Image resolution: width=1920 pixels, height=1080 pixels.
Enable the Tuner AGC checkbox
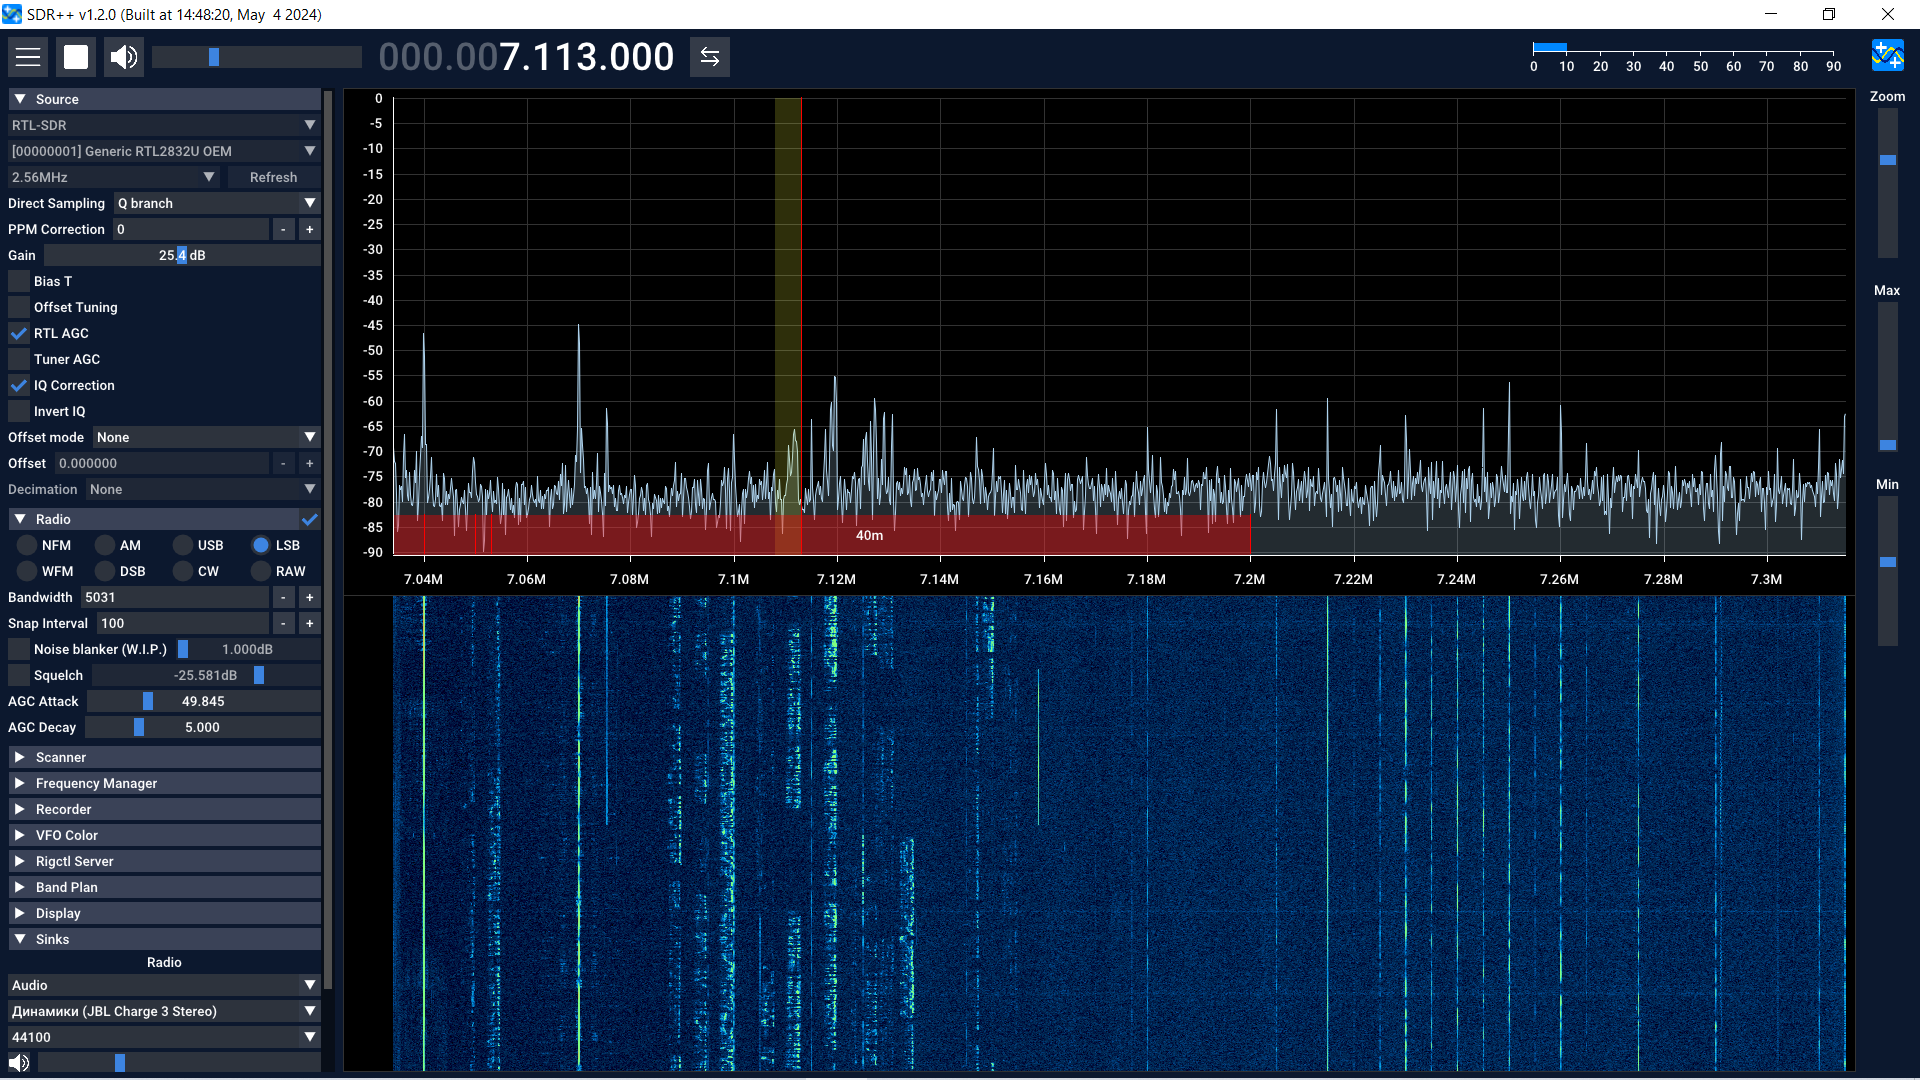pos(19,359)
